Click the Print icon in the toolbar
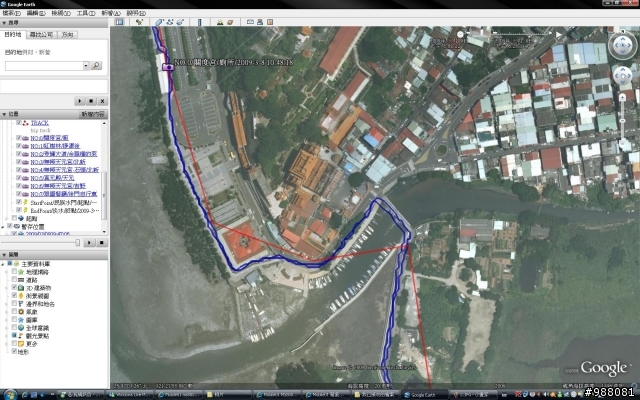640x400 pixels. pyautogui.click(x=260, y=22)
